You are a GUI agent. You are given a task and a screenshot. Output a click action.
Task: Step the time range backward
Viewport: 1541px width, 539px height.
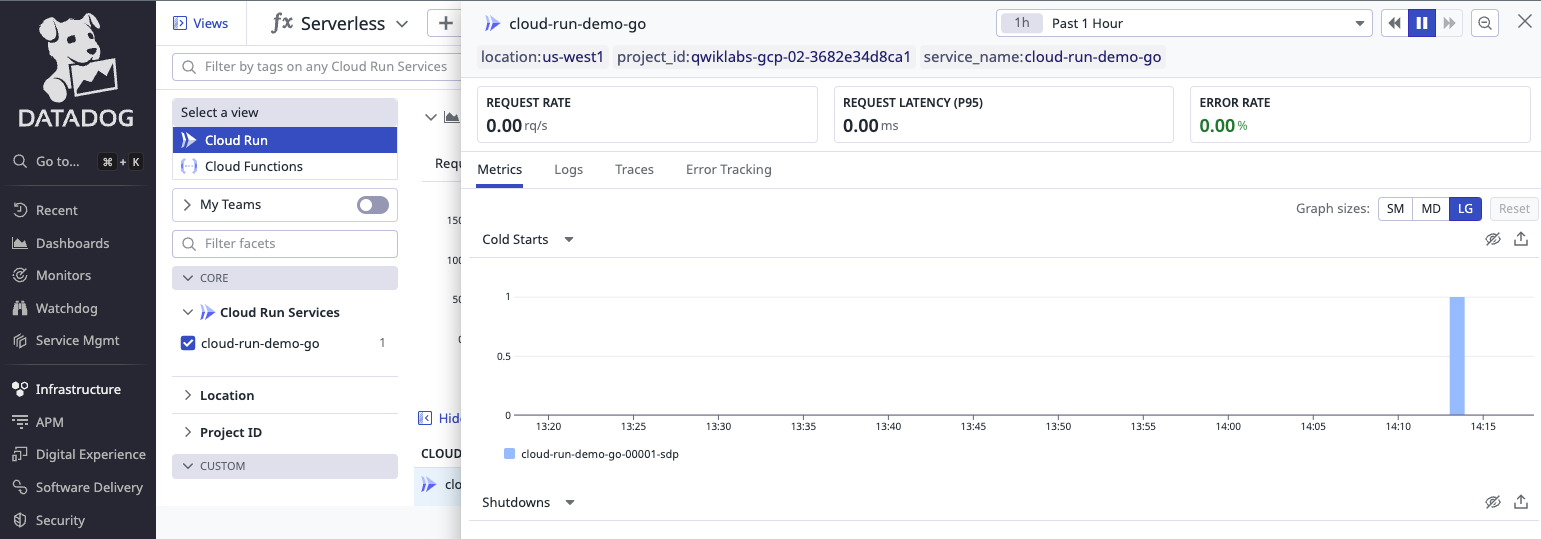click(x=1394, y=23)
